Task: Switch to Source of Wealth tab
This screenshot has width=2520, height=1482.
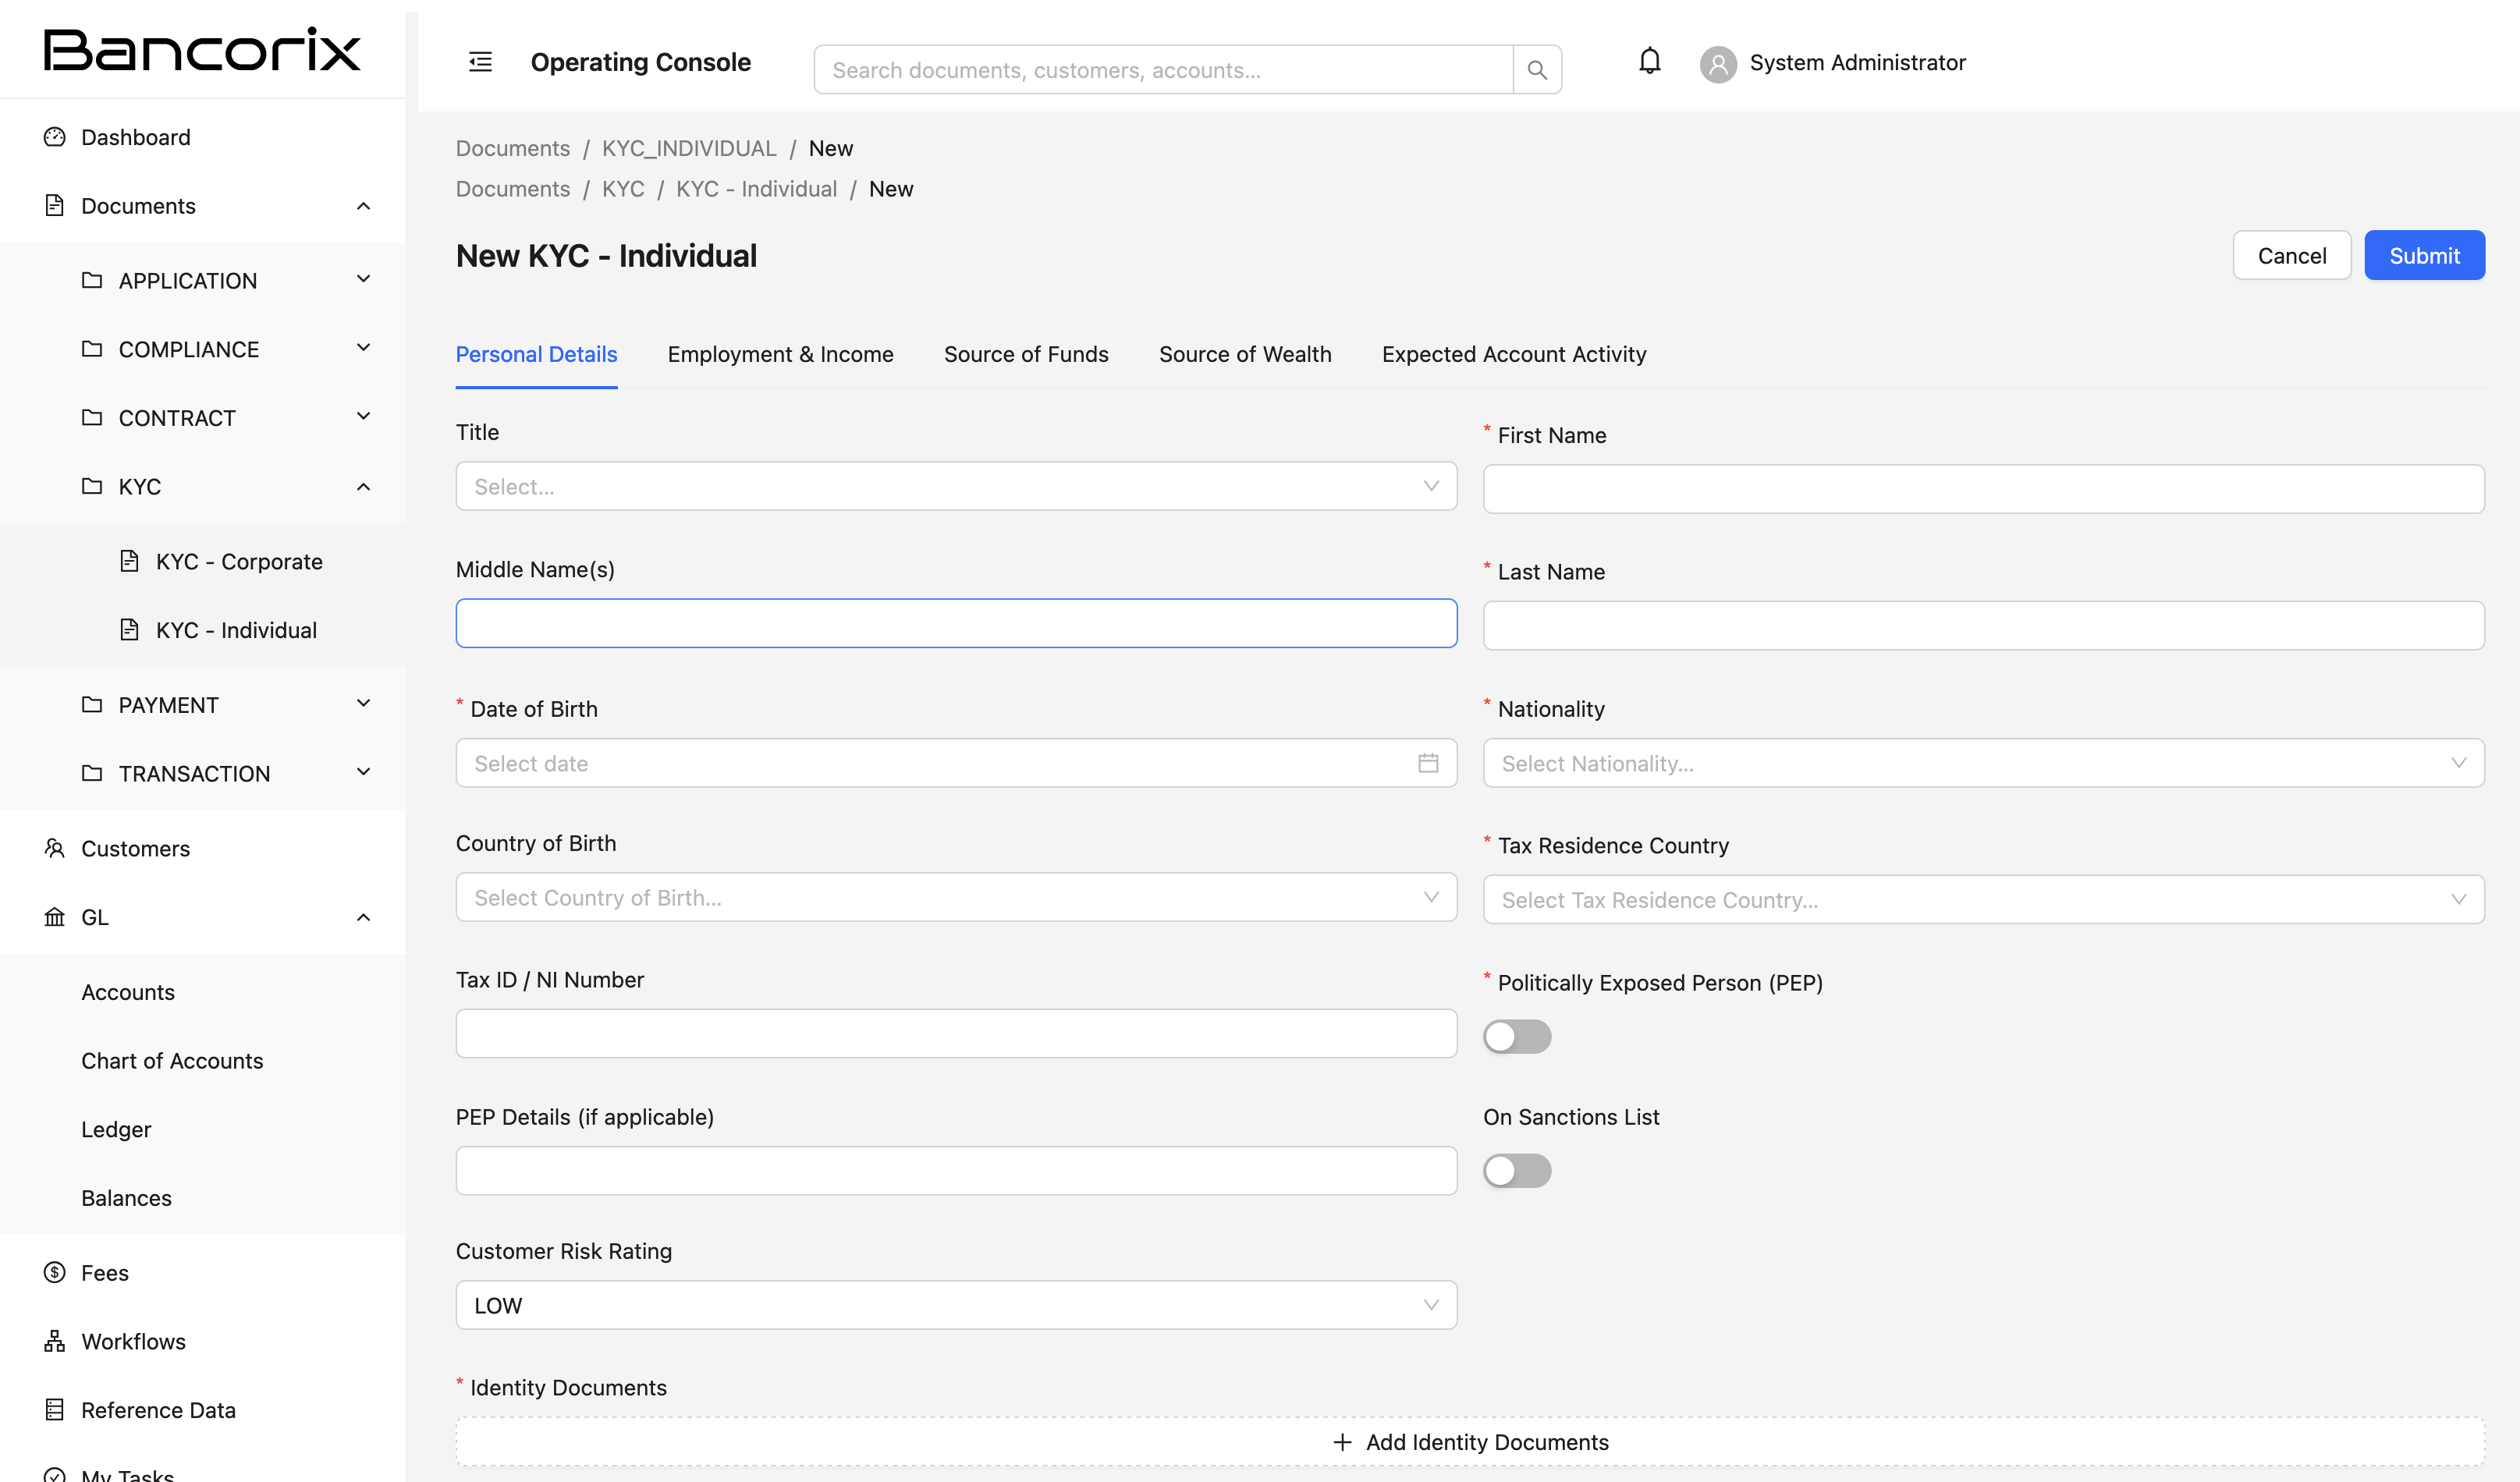Action: click(x=1244, y=354)
